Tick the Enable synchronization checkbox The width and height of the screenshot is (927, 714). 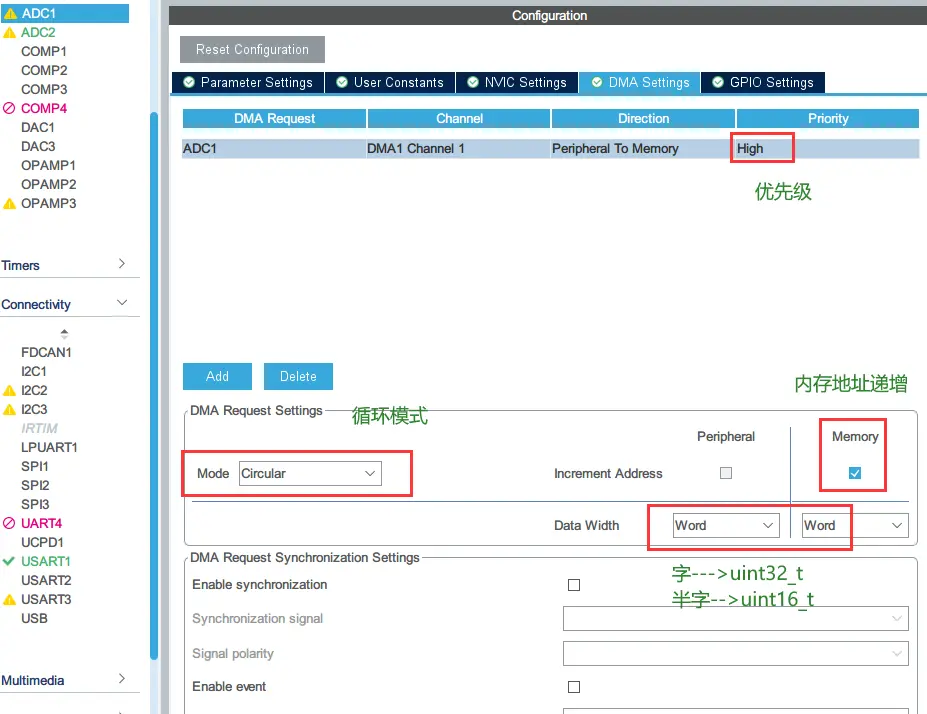tap(574, 585)
